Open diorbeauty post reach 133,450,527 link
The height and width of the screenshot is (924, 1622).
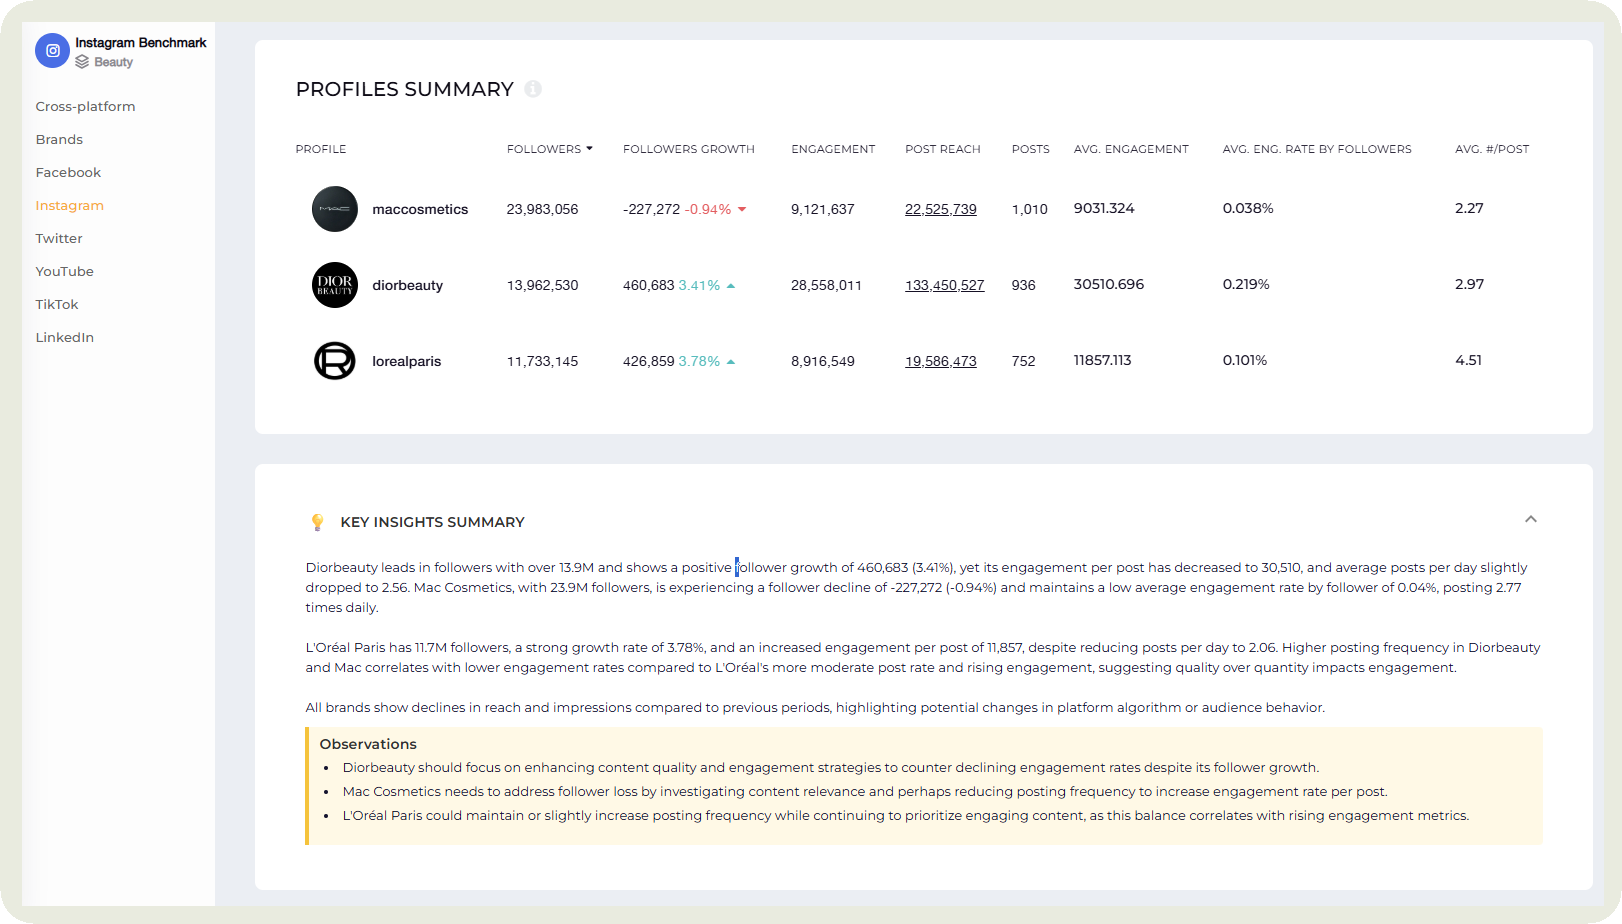[944, 285]
